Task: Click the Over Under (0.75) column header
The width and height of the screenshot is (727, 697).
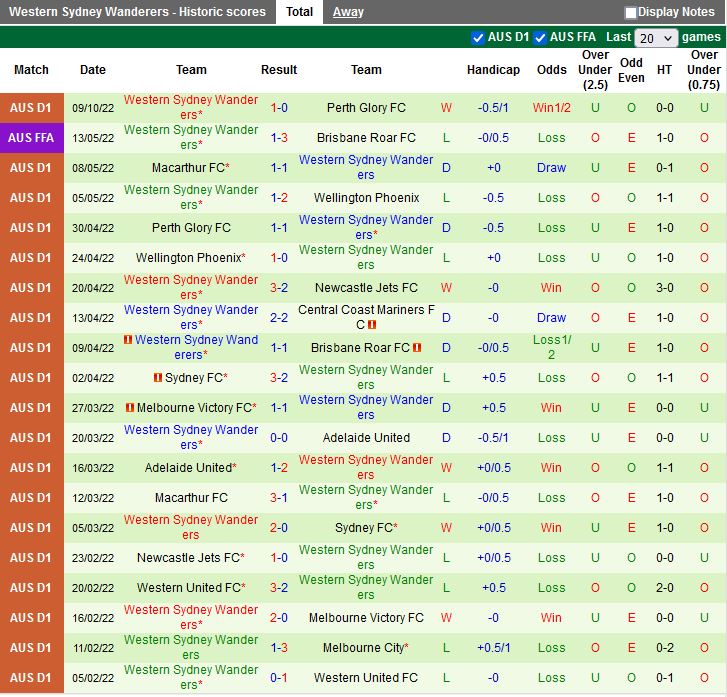Action: [703, 70]
